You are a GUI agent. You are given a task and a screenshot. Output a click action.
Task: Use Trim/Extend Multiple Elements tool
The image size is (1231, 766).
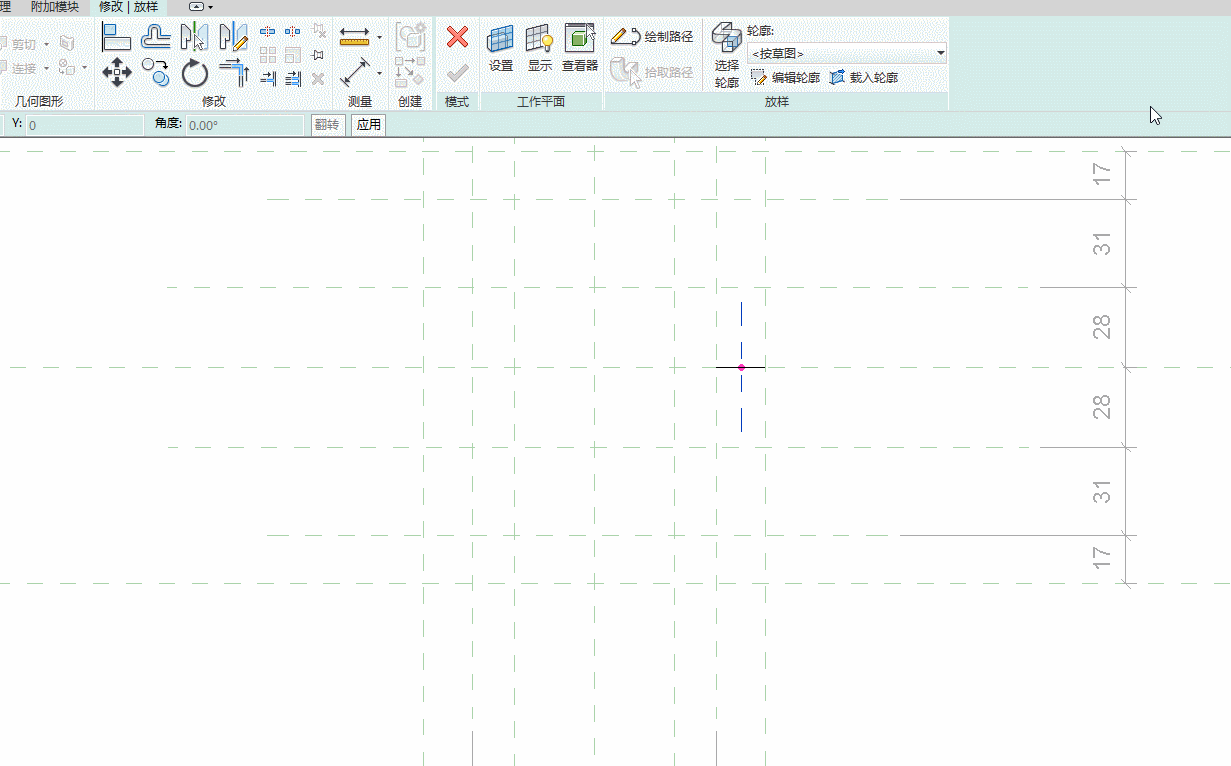click(x=293, y=79)
